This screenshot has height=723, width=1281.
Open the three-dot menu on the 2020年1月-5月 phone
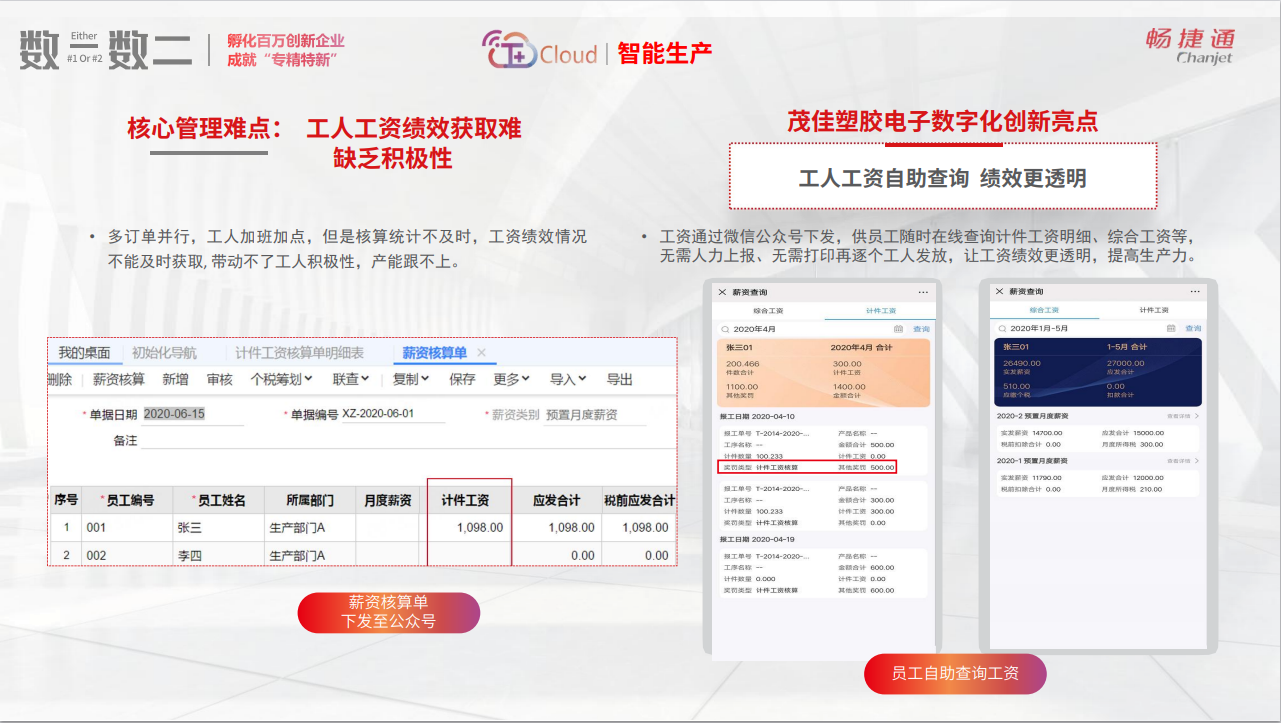[x=1195, y=292]
